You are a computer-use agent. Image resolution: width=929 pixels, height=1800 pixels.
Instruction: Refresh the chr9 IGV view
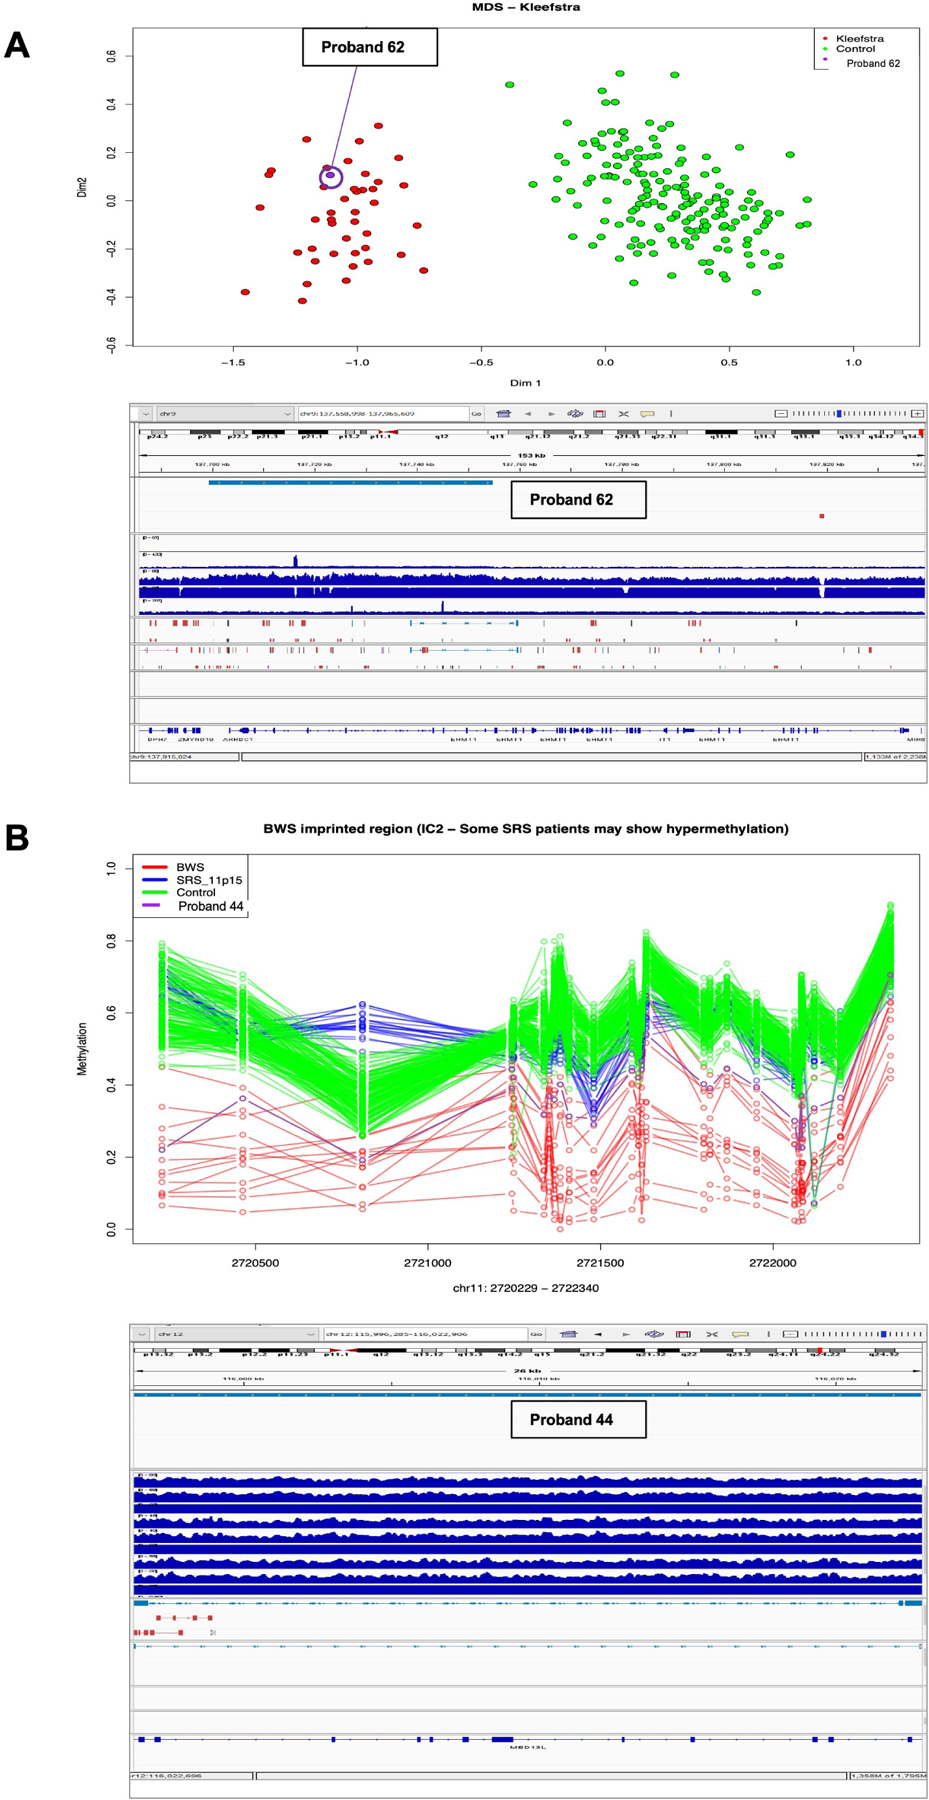[x=575, y=413]
